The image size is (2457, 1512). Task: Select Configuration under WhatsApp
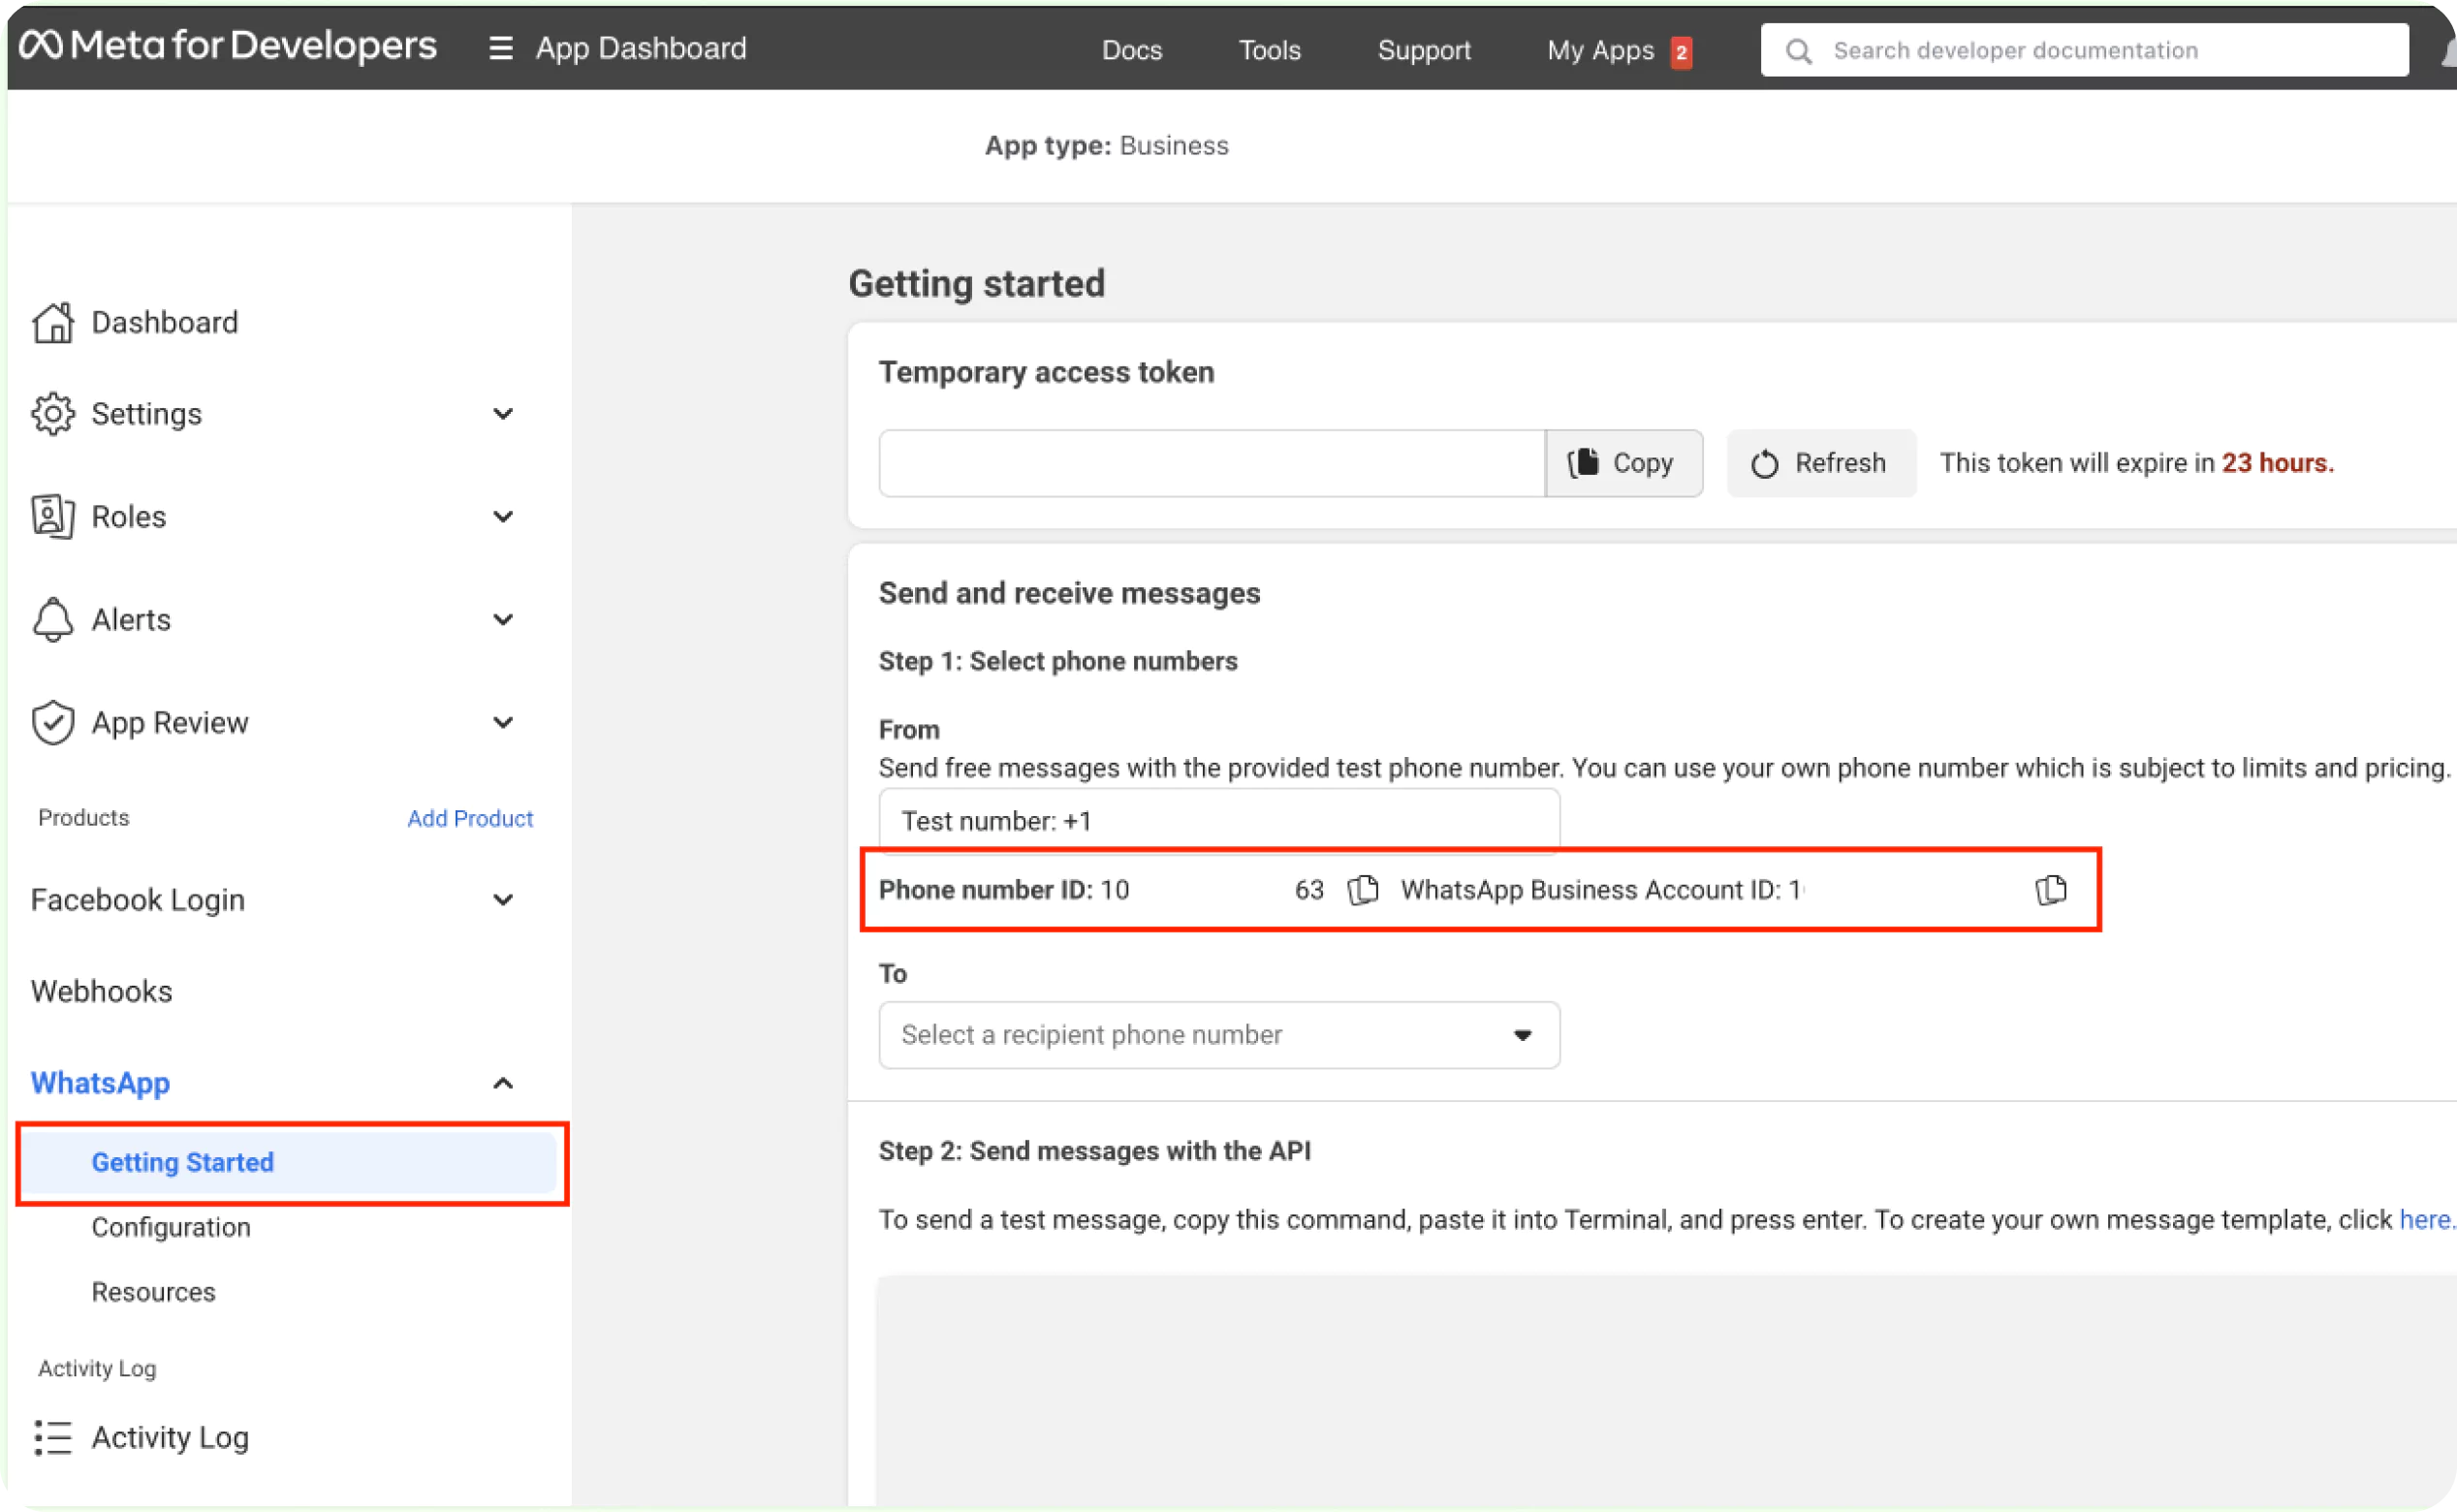(171, 1227)
